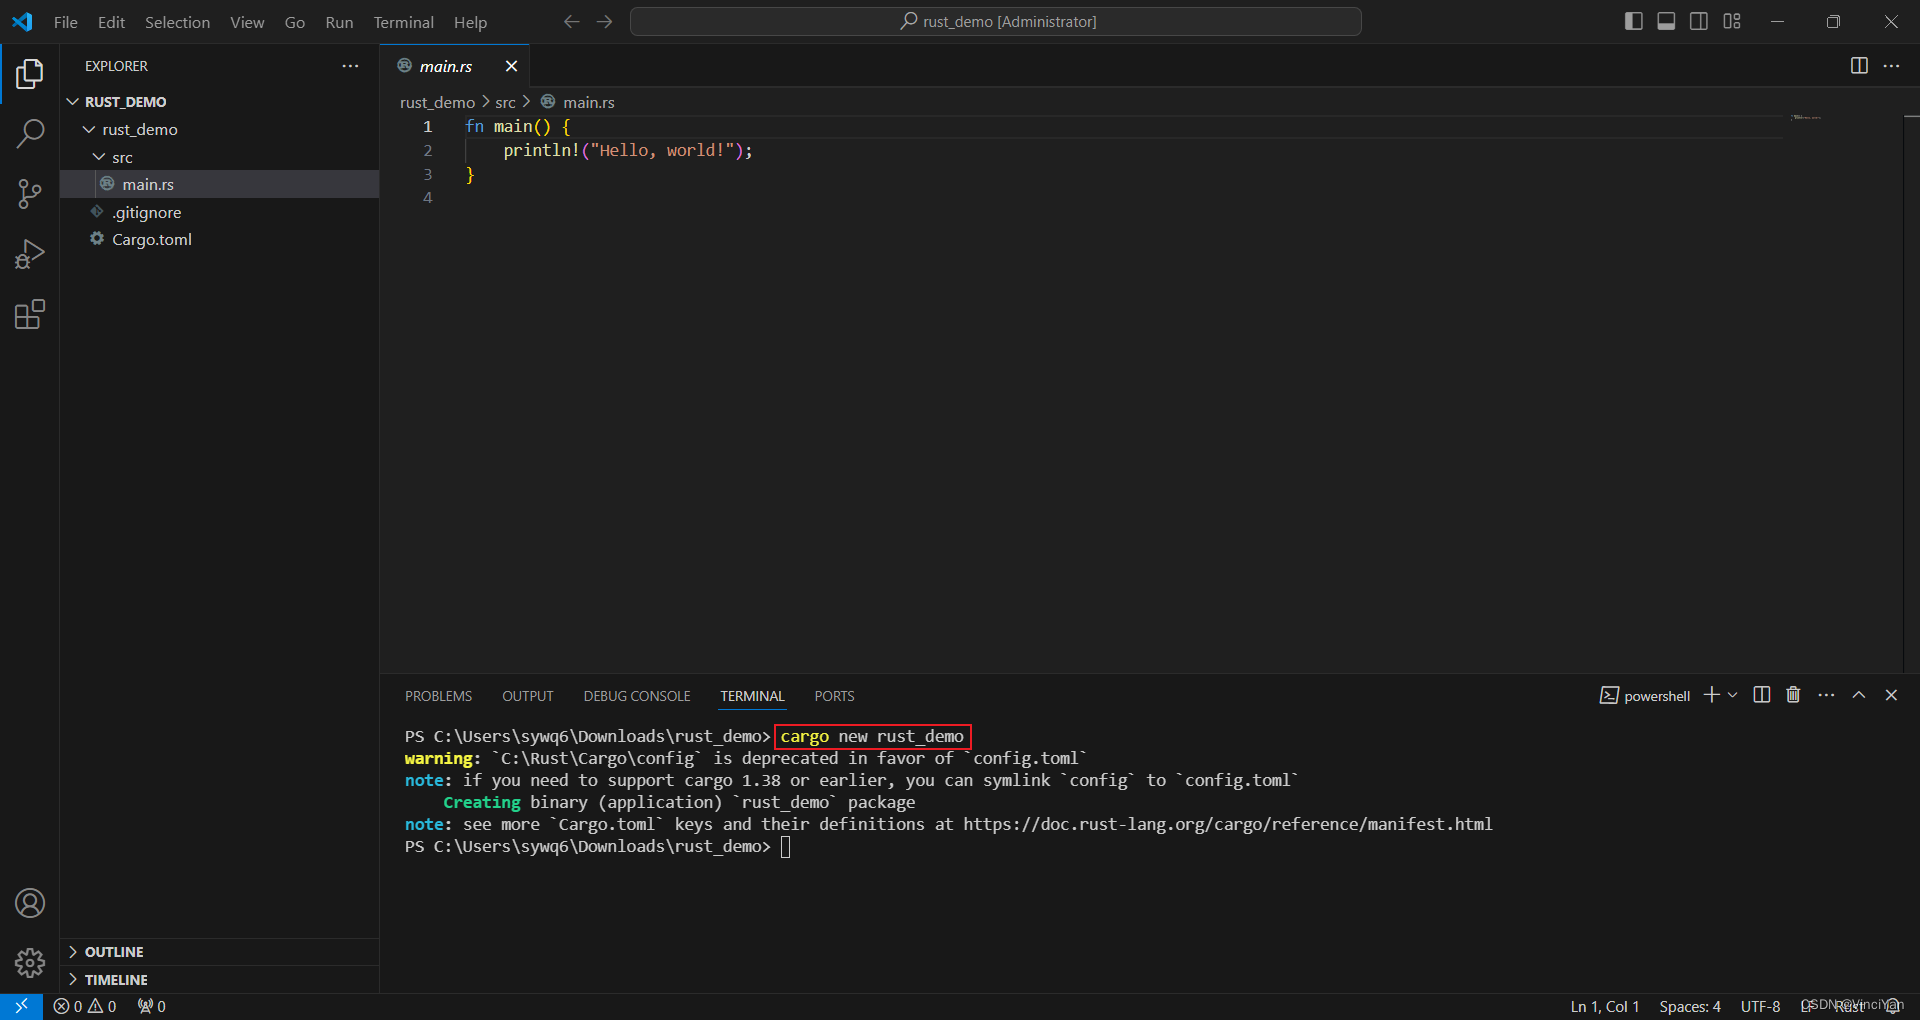Open the manifest.html link in terminal

coord(1228,824)
